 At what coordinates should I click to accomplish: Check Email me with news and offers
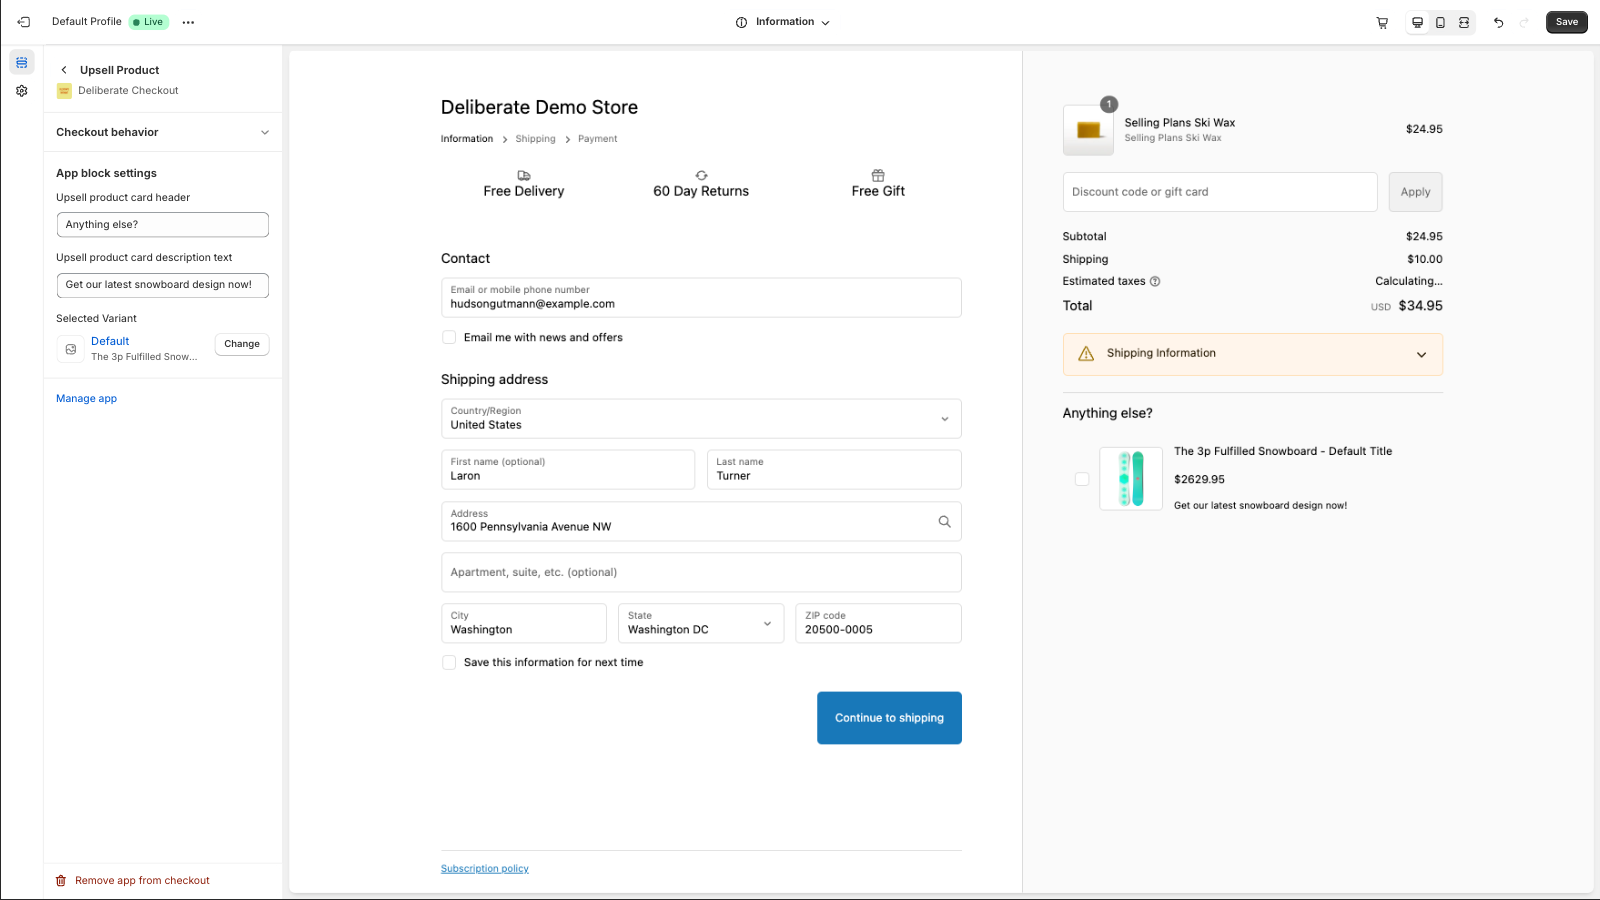449,338
